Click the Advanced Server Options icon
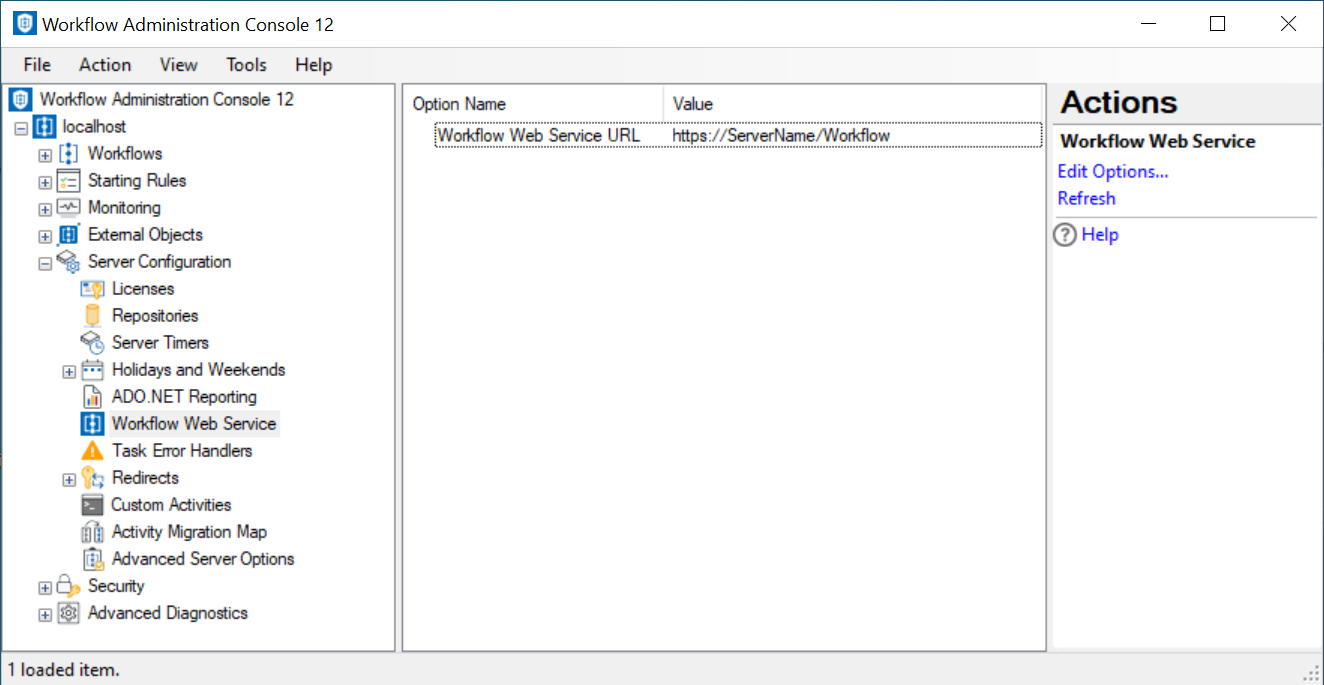This screenshot has width=1324, height=685. (92, 559)
